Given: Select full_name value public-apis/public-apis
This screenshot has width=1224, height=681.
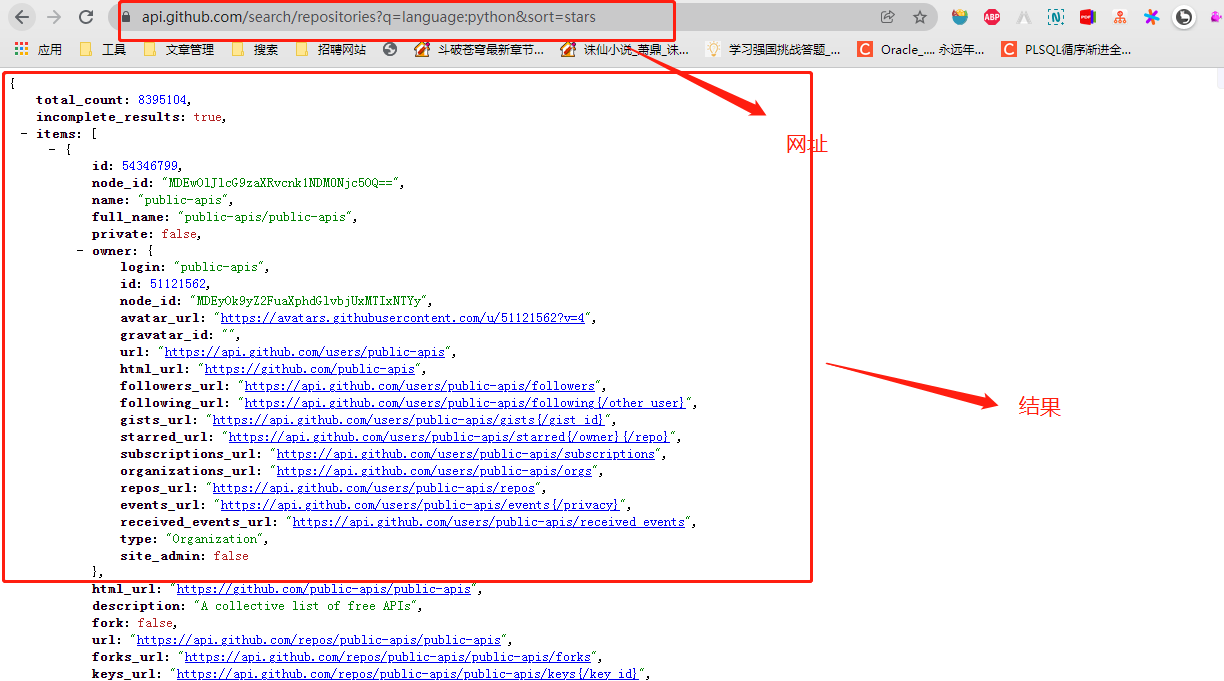Looking at the screenshot, I should [265, 217].
